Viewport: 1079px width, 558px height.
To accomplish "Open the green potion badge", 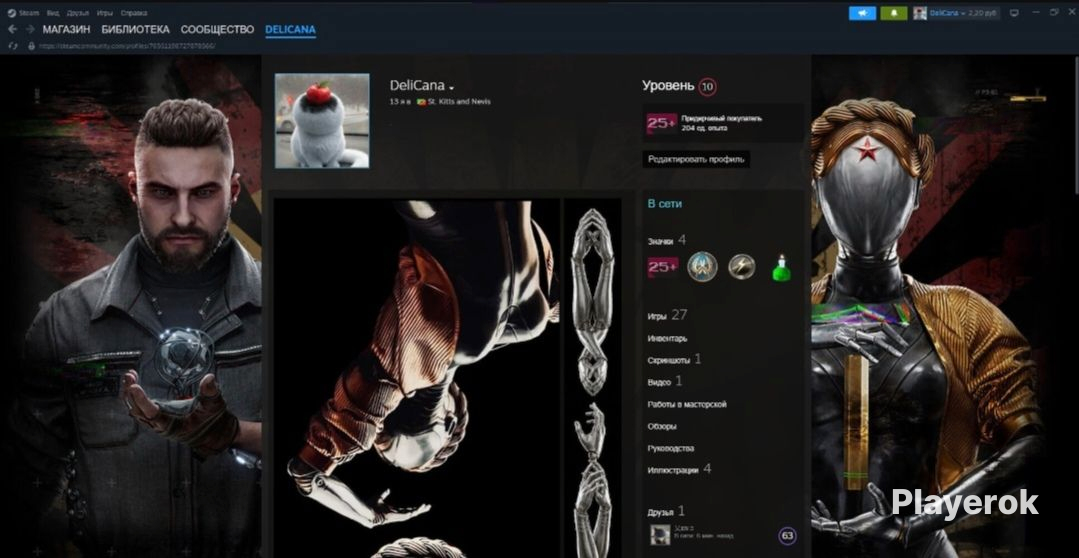I will click(x=781, y=268).
